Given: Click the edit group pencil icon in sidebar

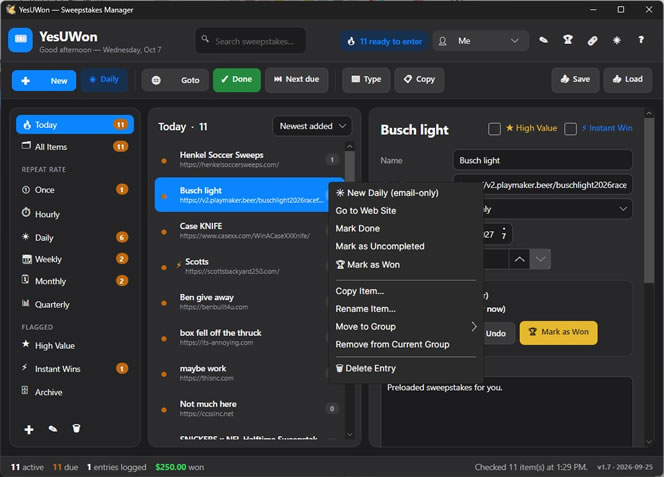Looking at the screenshot, I should click(53, 429).
